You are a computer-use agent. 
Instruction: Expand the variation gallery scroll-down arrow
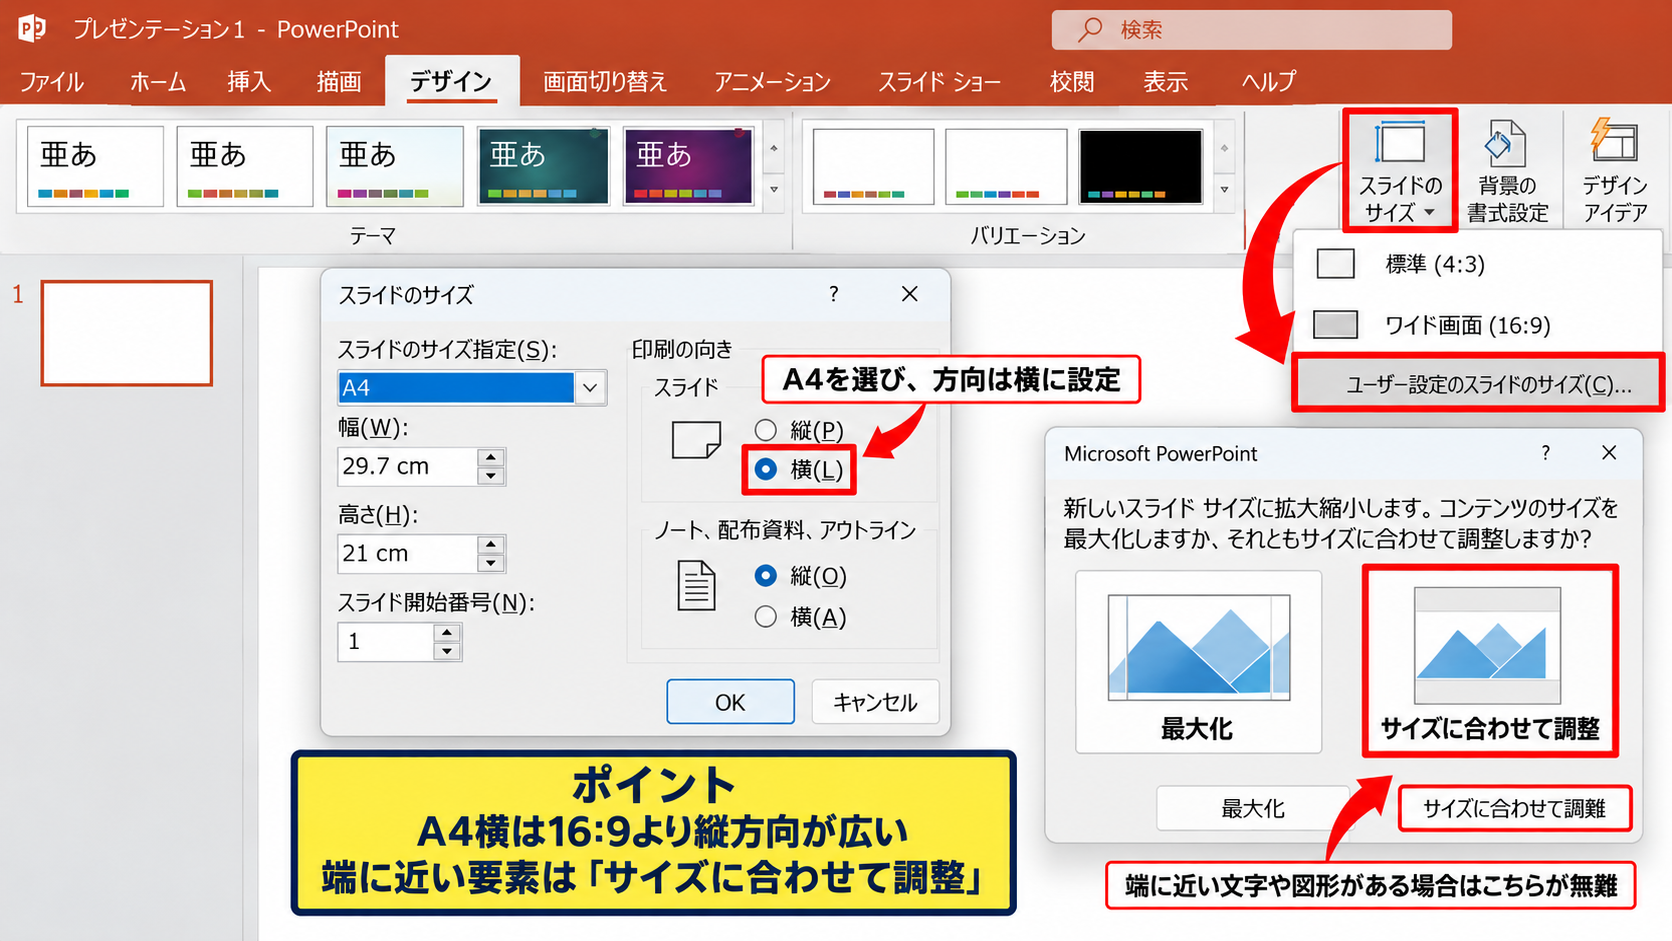1224,189
